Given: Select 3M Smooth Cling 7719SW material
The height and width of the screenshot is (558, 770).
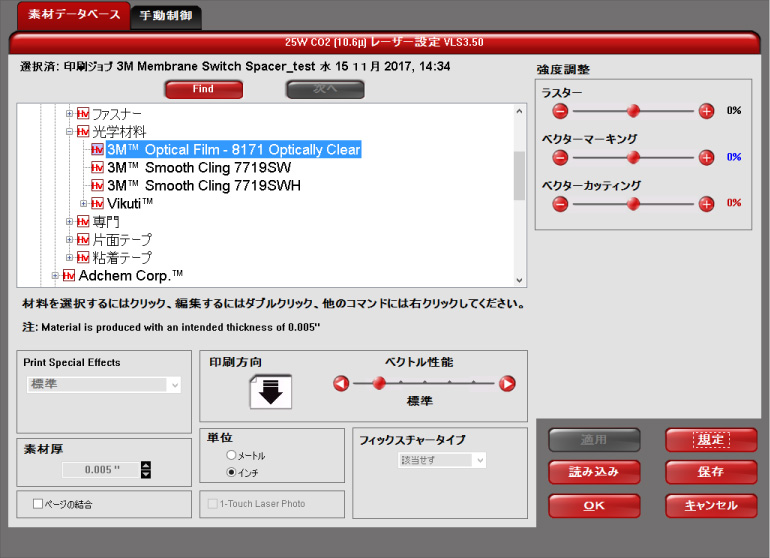Looking at the screenshot, I should 199,167.
